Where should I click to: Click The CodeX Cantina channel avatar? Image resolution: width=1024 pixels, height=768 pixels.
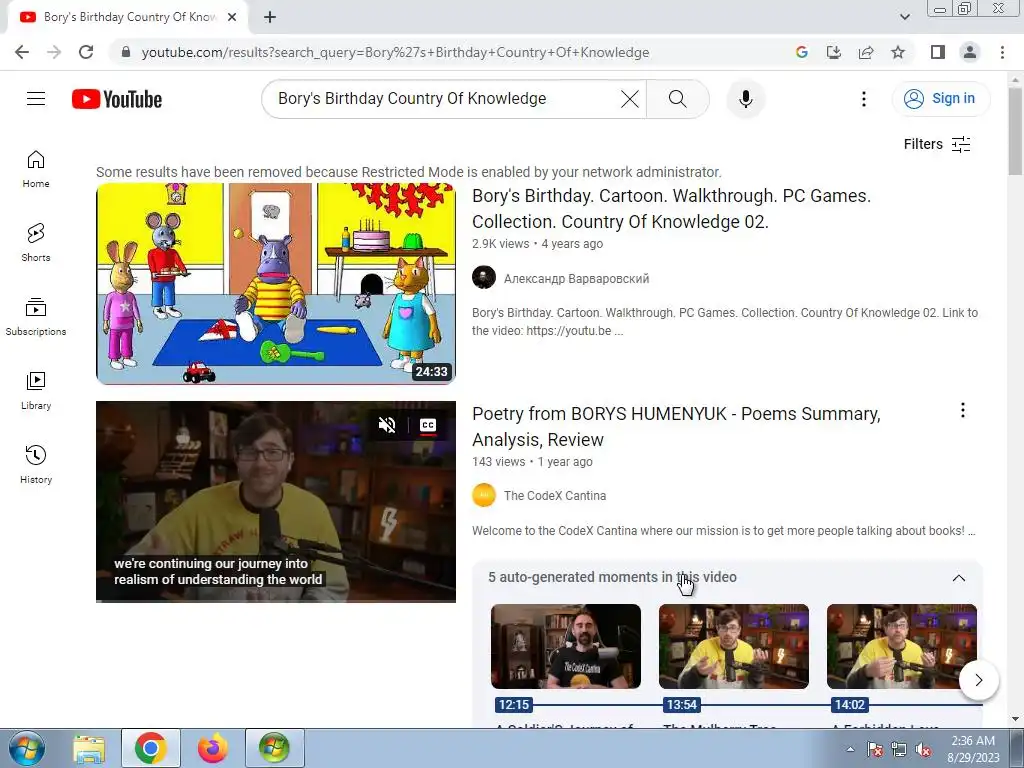484,495
